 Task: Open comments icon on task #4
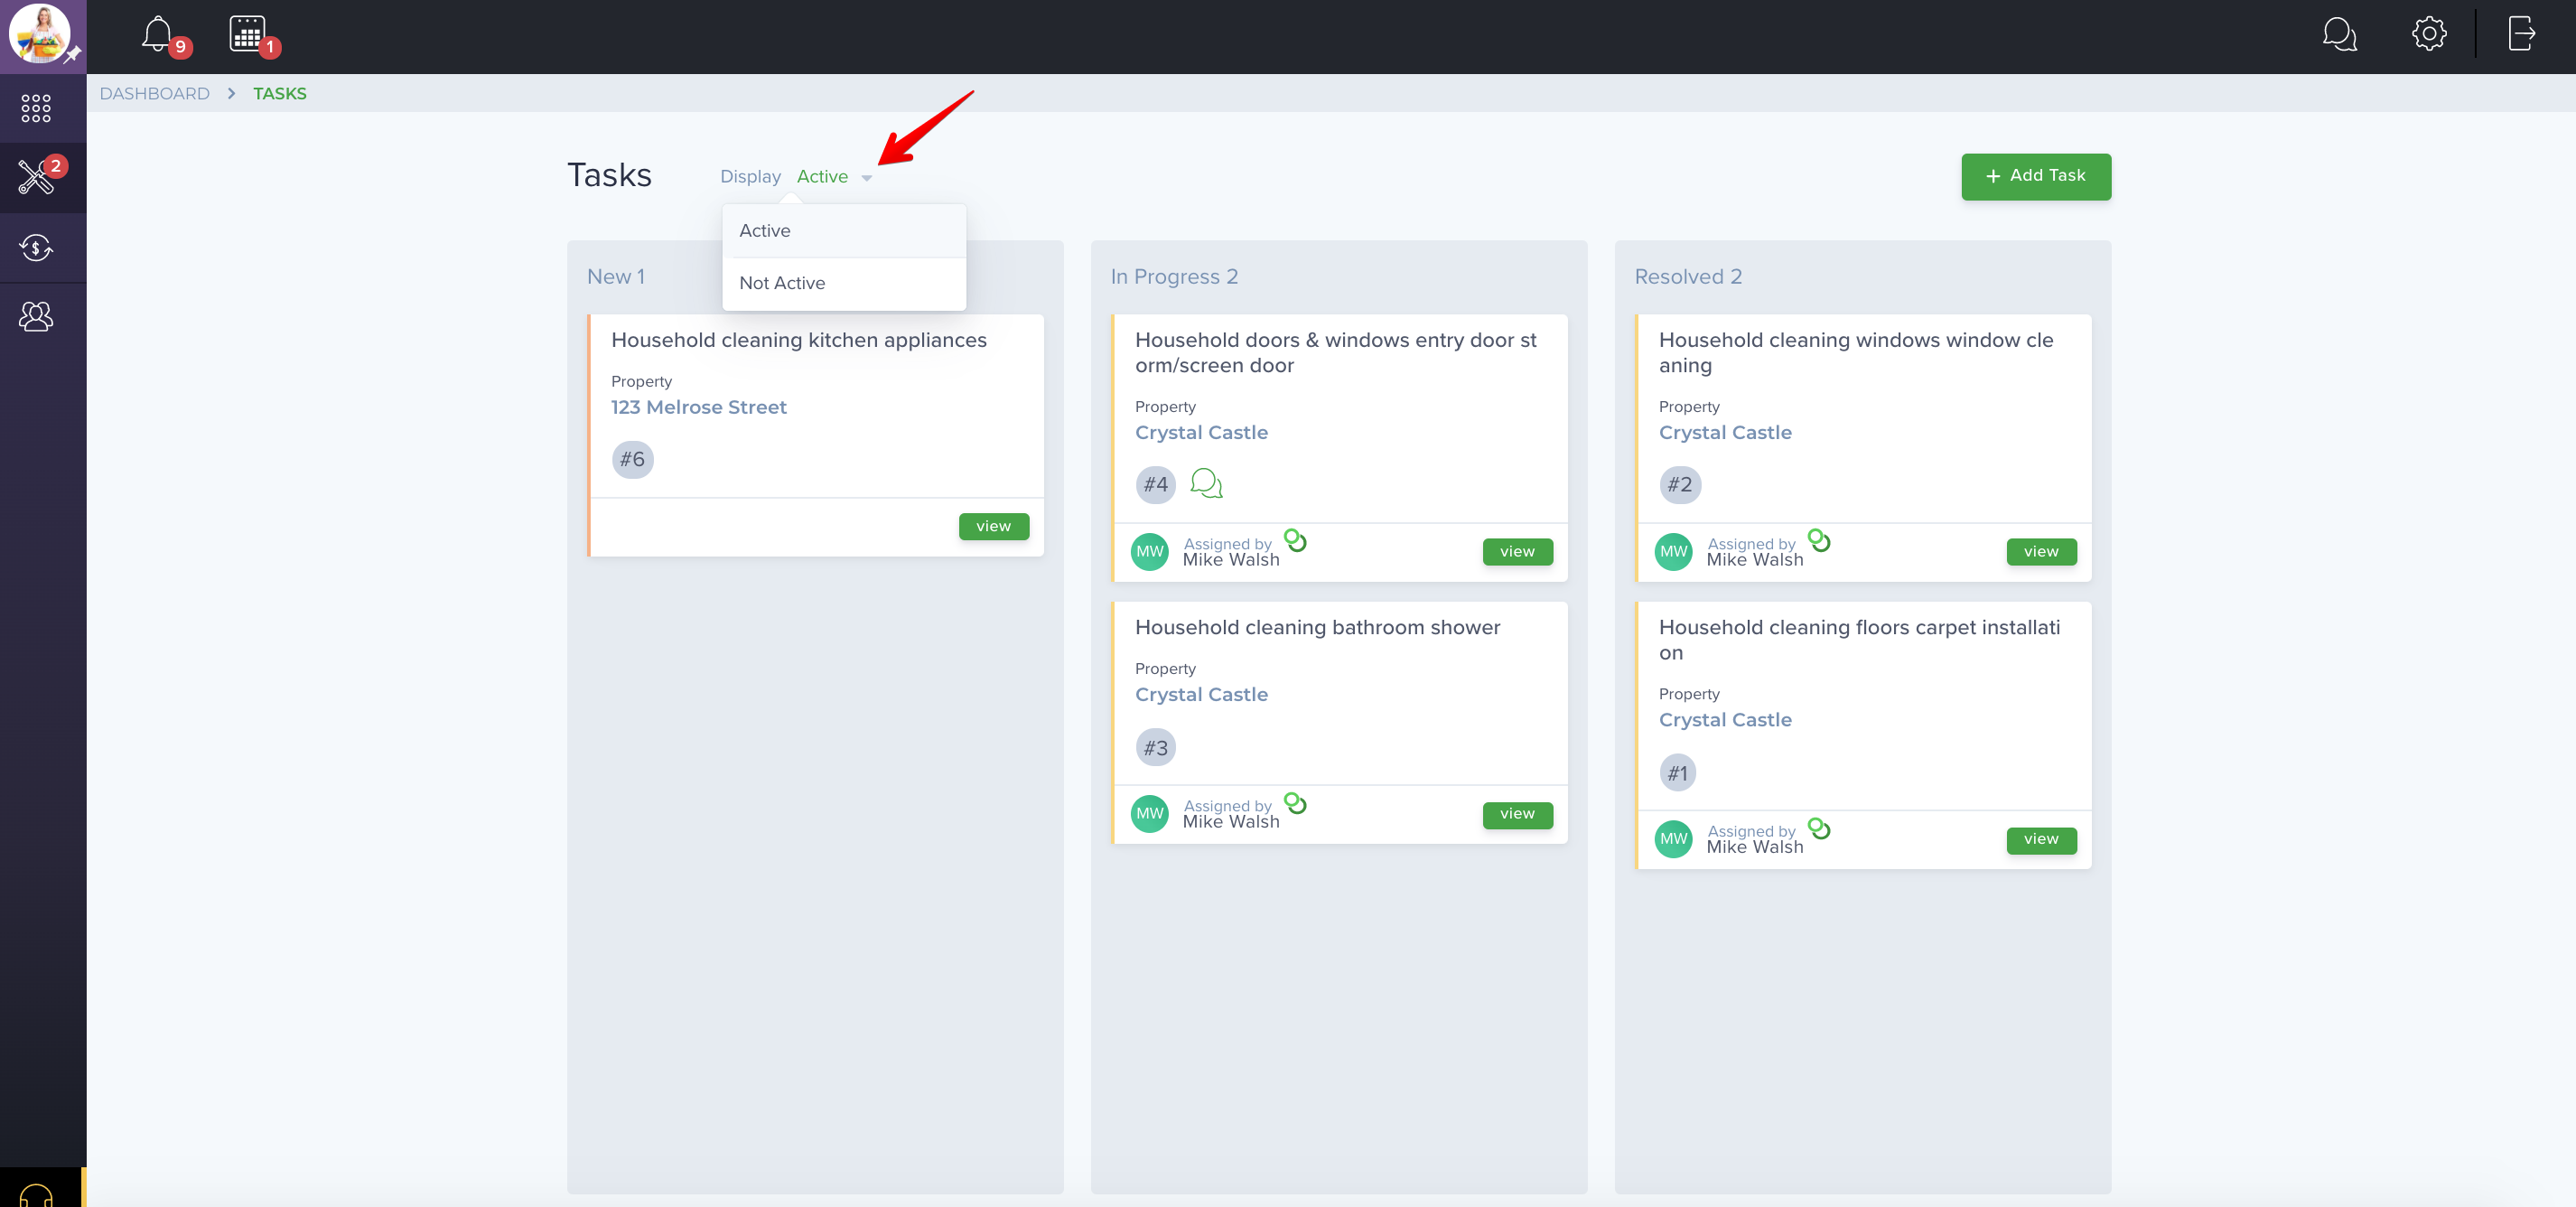[1207, 484]
